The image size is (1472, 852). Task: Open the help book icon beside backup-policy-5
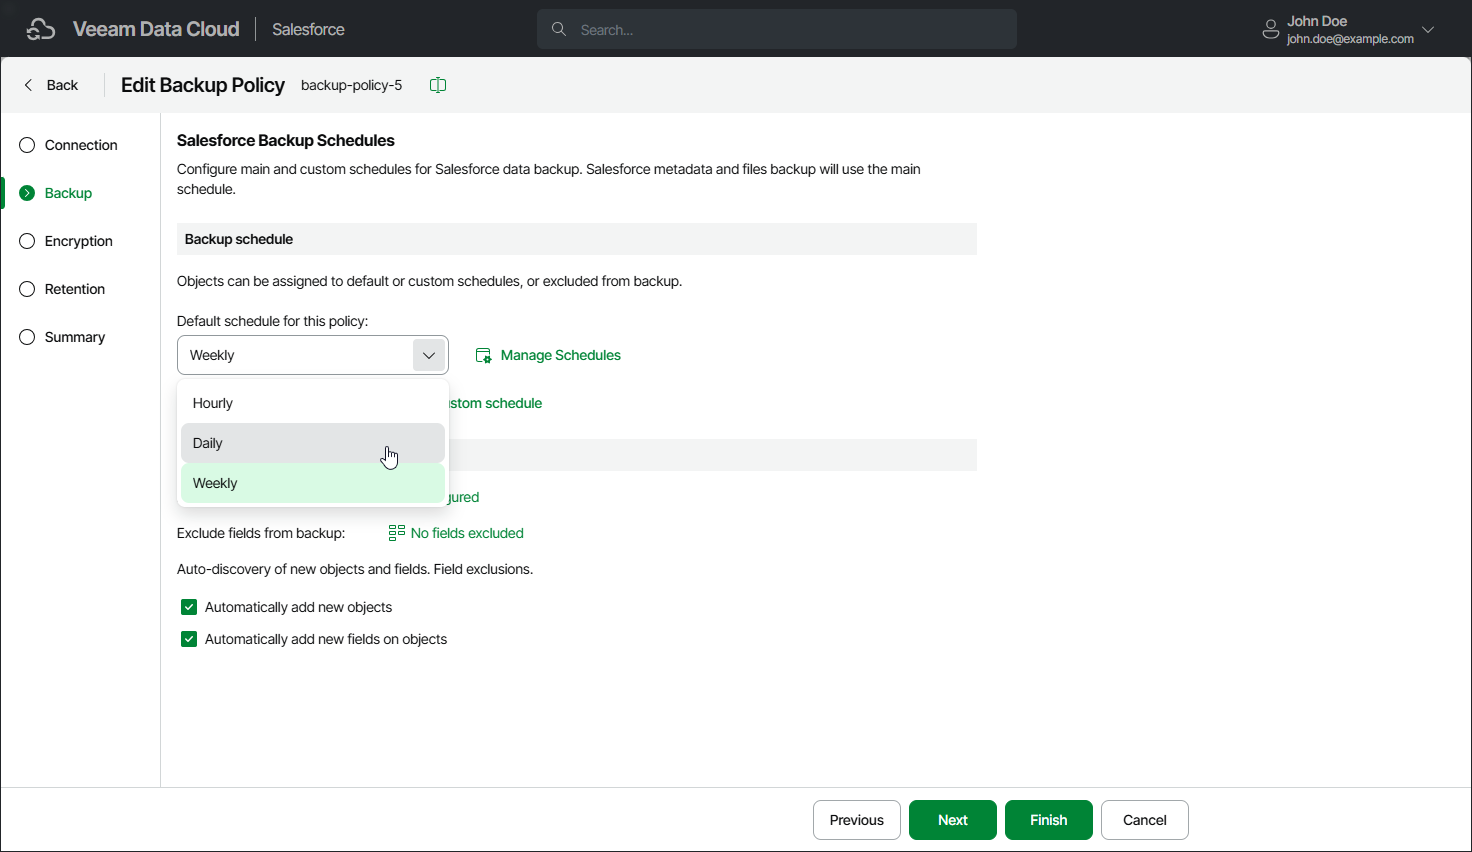pyautogui.click(x=438, y=85)
